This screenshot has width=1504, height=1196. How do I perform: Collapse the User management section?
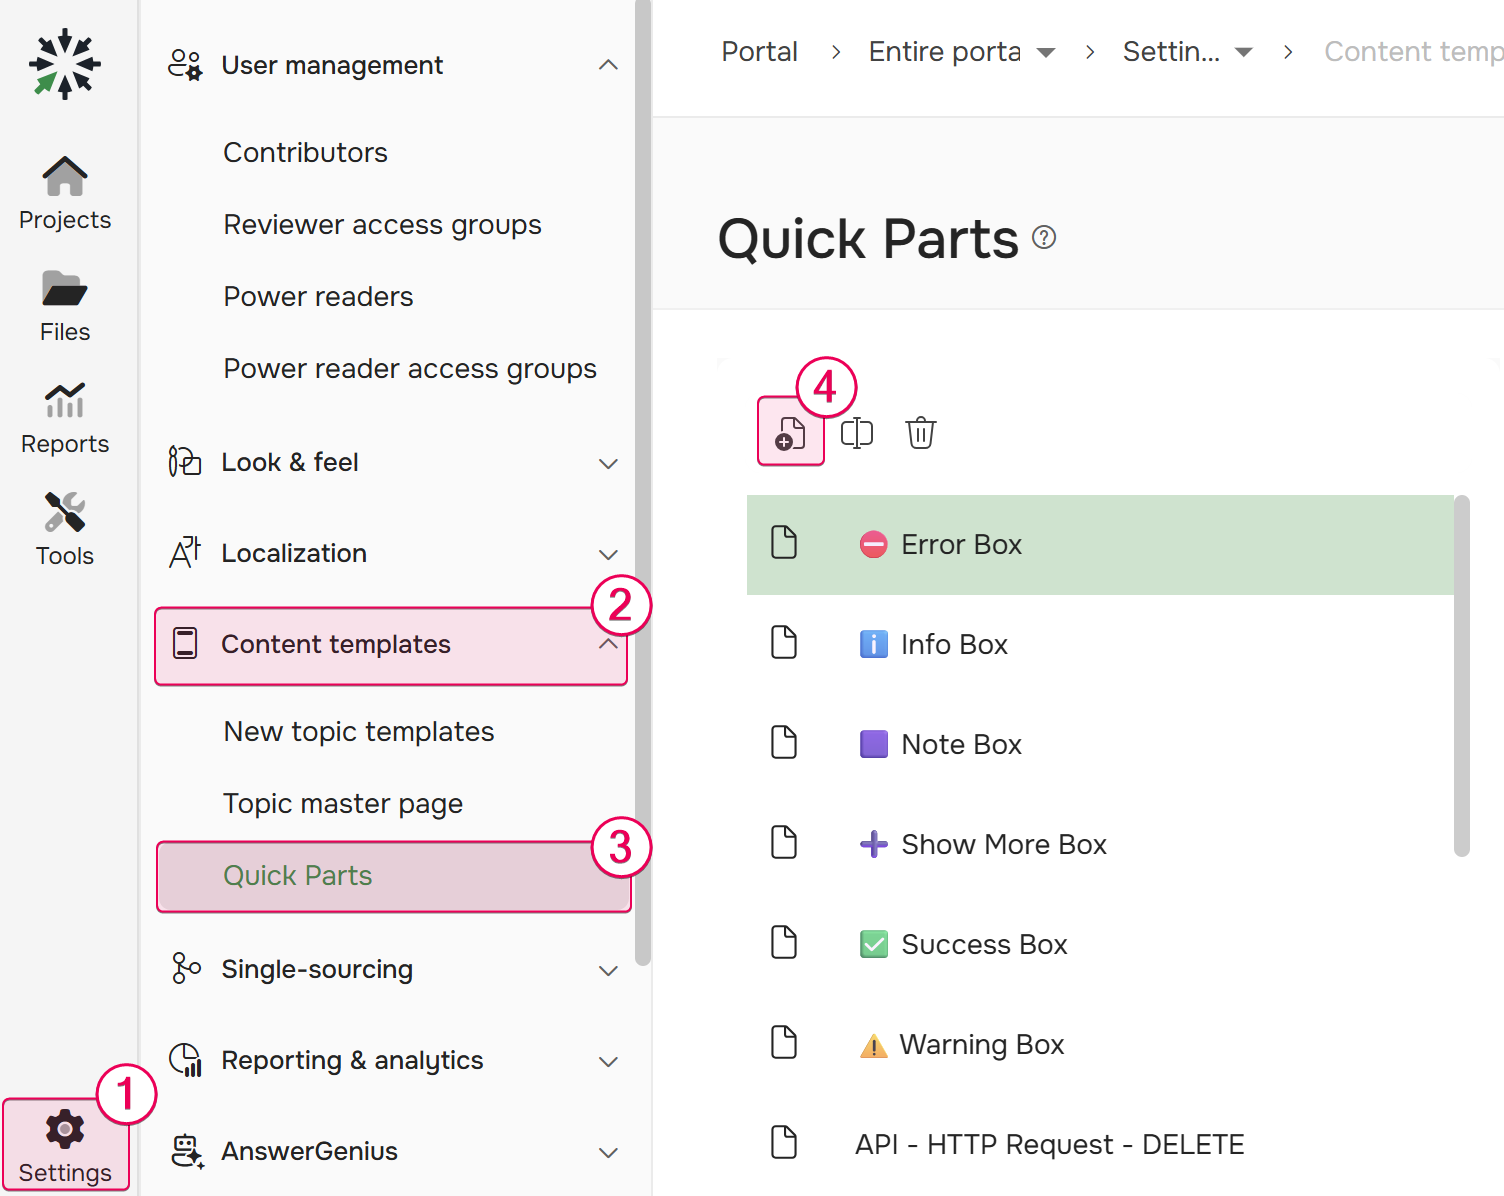pyautogui.click(x=608, y=64)
